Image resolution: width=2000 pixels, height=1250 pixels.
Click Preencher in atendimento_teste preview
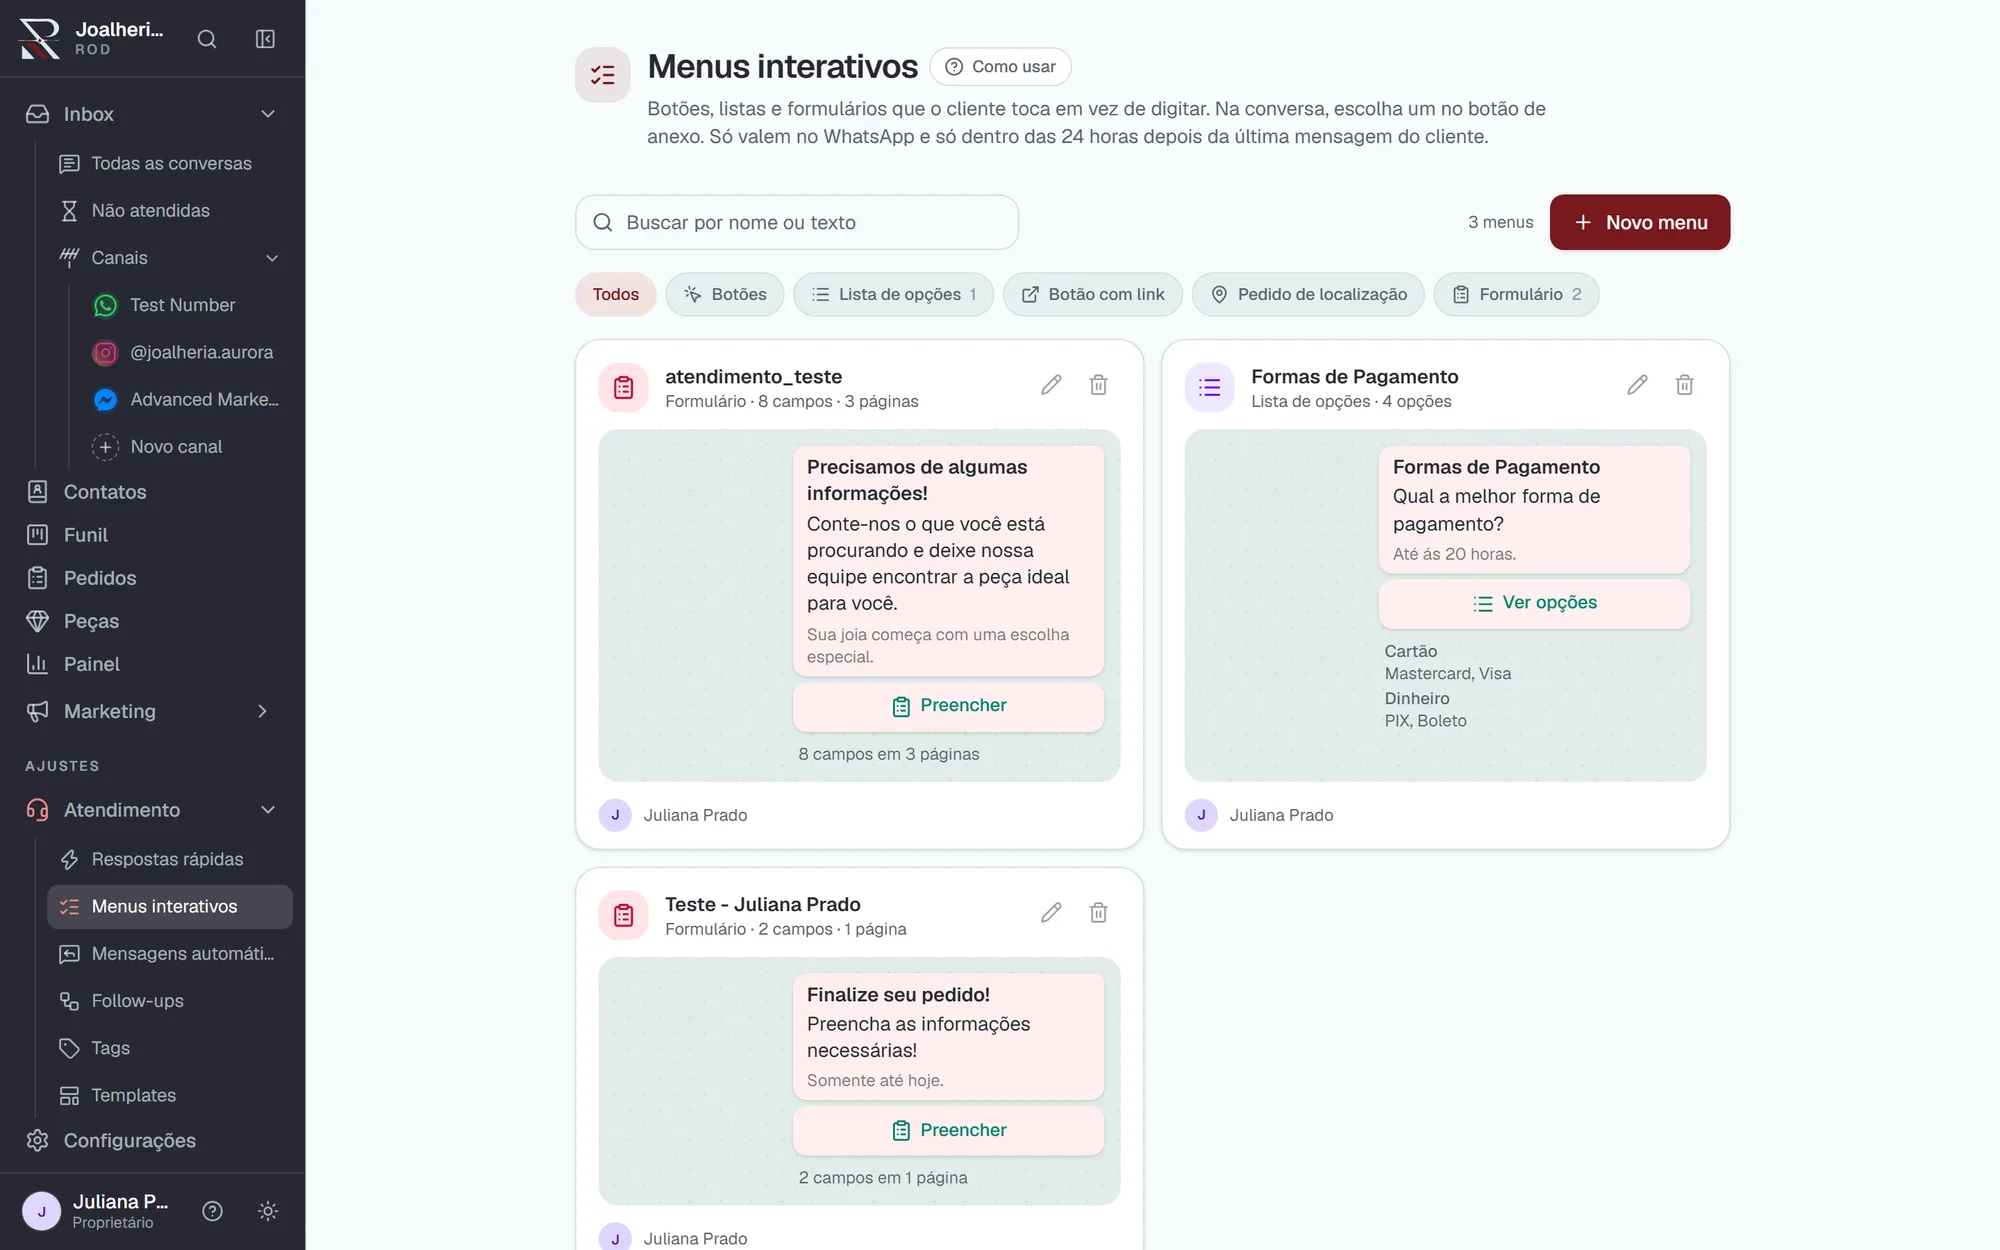[x=948, y=706]
